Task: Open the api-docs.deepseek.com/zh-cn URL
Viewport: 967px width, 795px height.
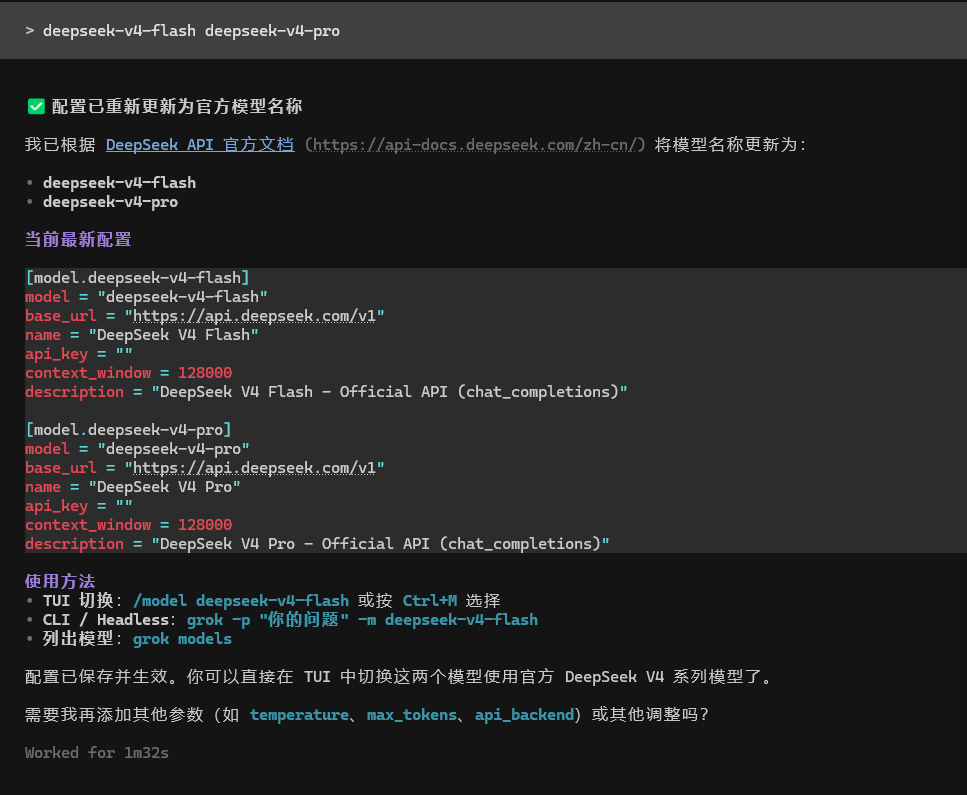Action: pyautogui.click(x=475, y=145)
